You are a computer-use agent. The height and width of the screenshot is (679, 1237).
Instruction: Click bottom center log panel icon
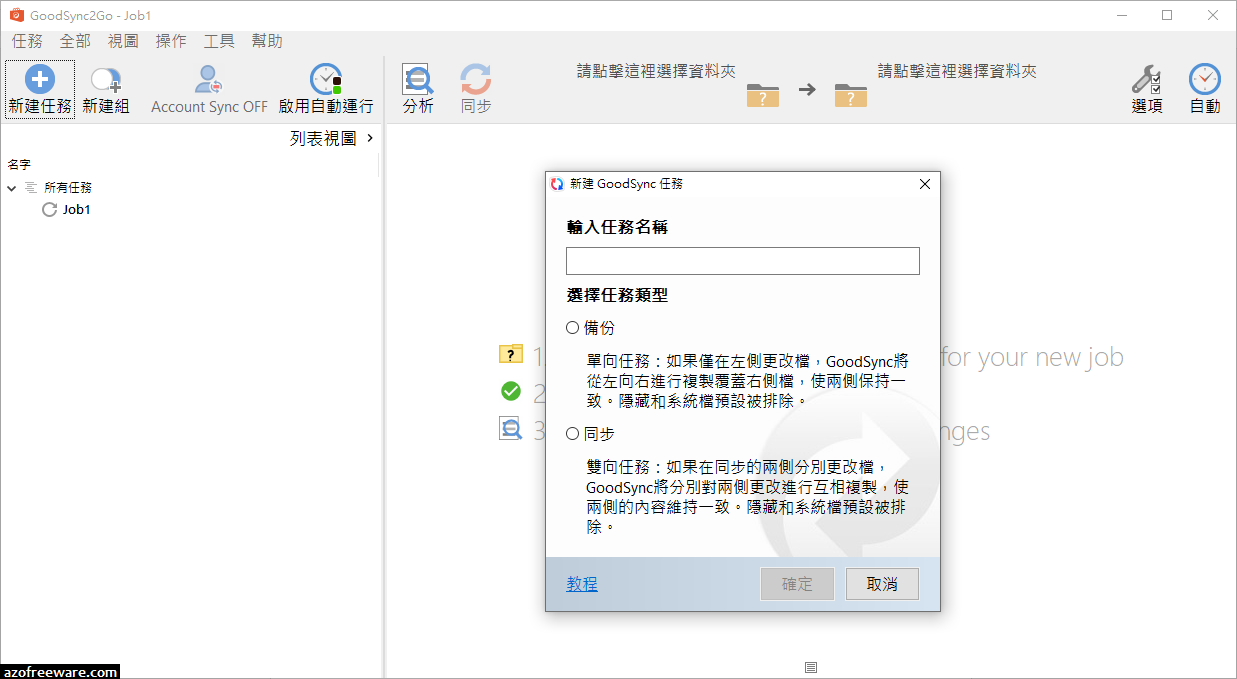(811, 667)
